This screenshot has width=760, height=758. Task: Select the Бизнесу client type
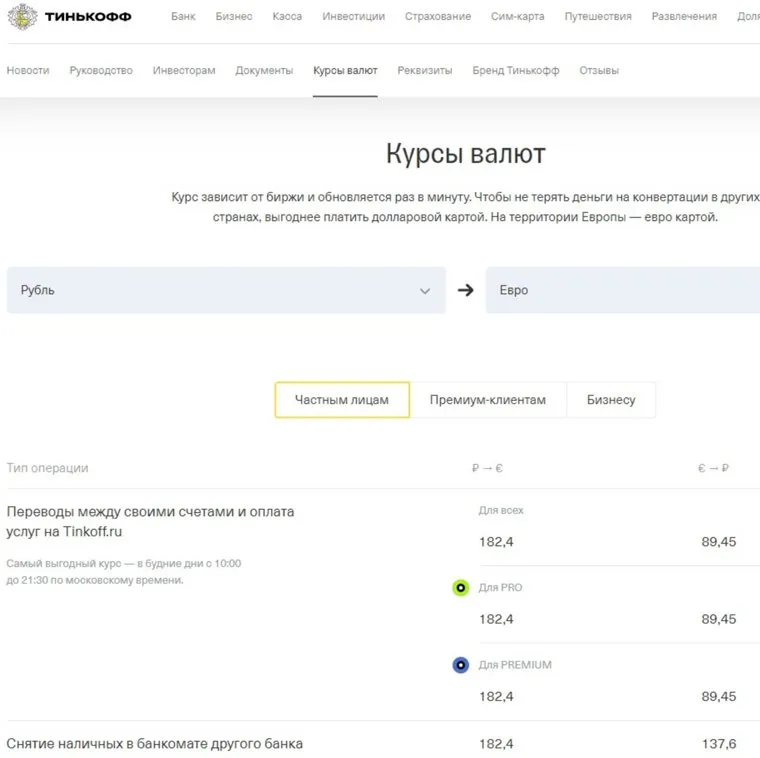pyautogui.click(x=611, y=400)
